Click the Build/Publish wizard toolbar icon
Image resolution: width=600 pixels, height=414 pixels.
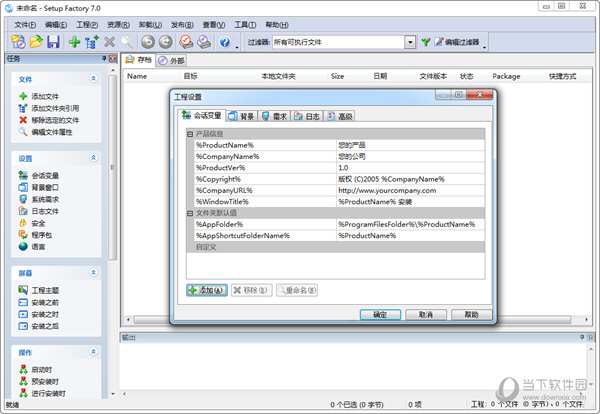(186, 42)
